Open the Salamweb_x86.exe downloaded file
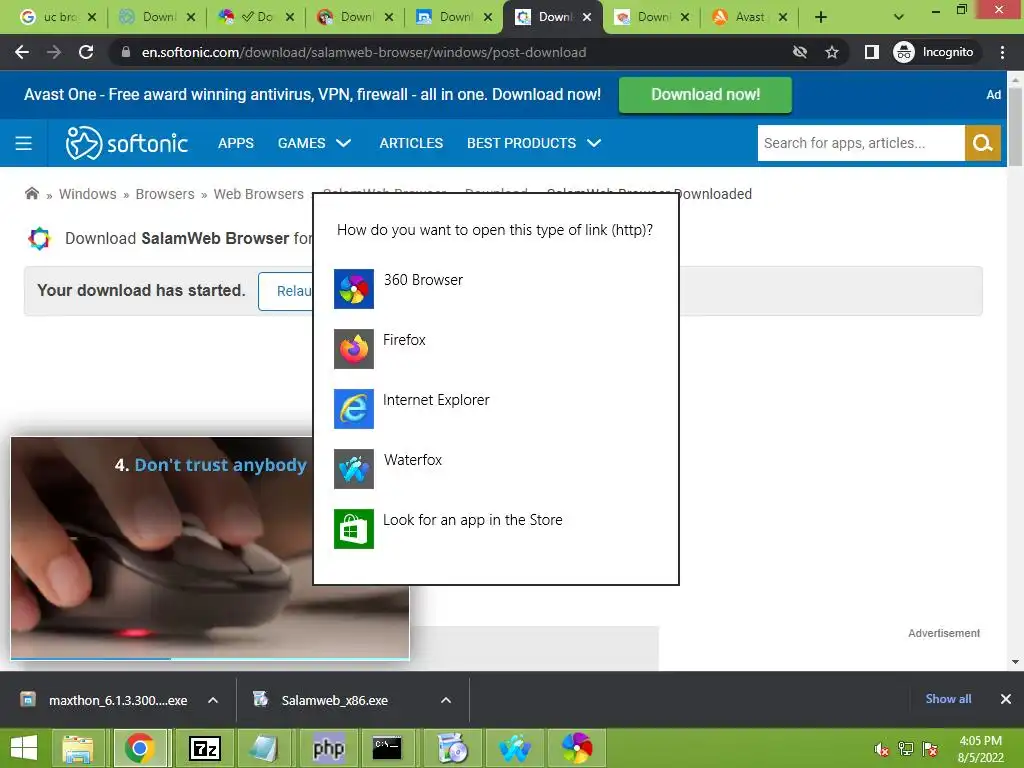 333,700
